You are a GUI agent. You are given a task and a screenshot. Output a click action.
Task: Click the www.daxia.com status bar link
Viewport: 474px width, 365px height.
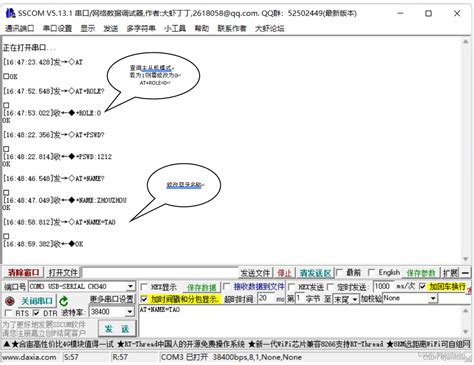point(29,357)
